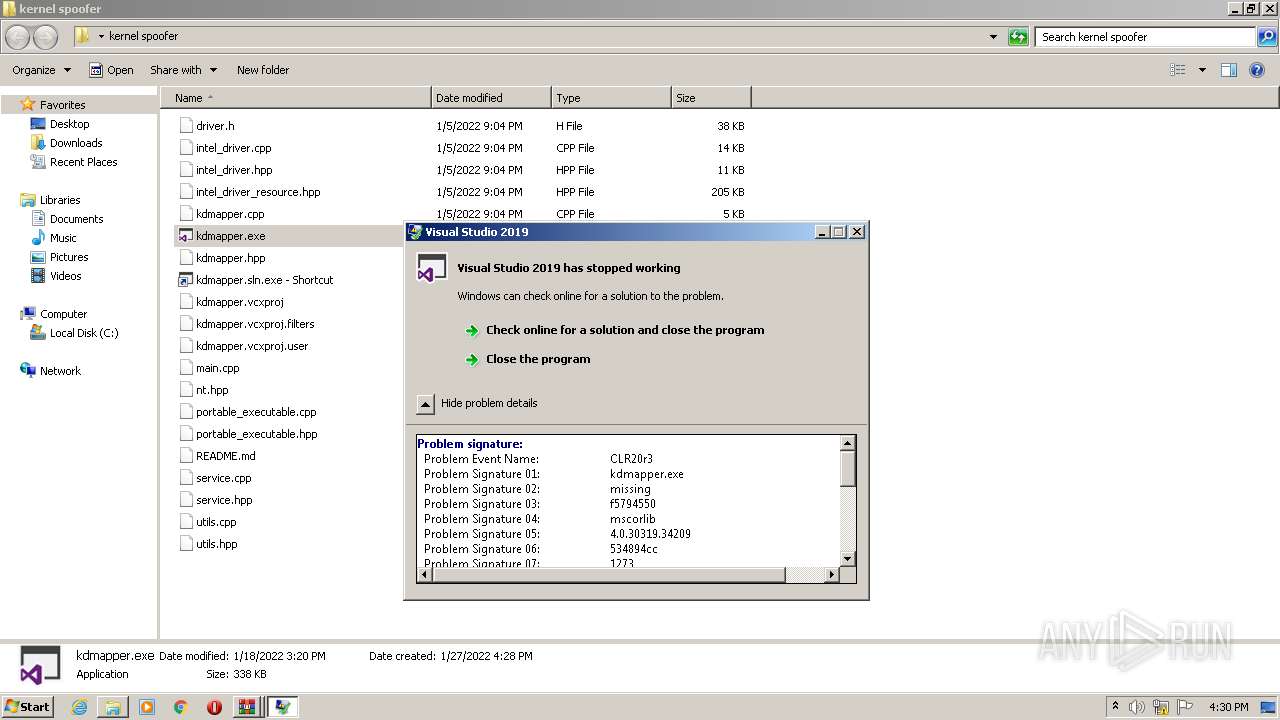Screen dimensions: 1280x720
Task: Click the 4:30 PM clock
Action: 1228,707
